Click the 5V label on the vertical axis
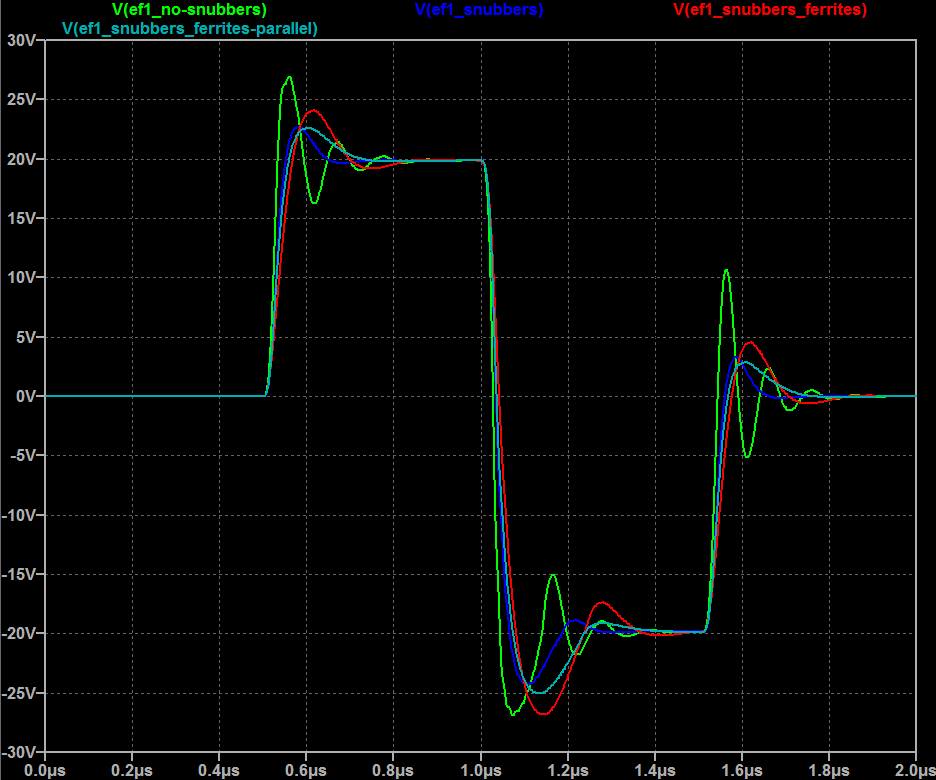This screenshot has width=936, height=780. pyautogui.click(x=26, y=337)
